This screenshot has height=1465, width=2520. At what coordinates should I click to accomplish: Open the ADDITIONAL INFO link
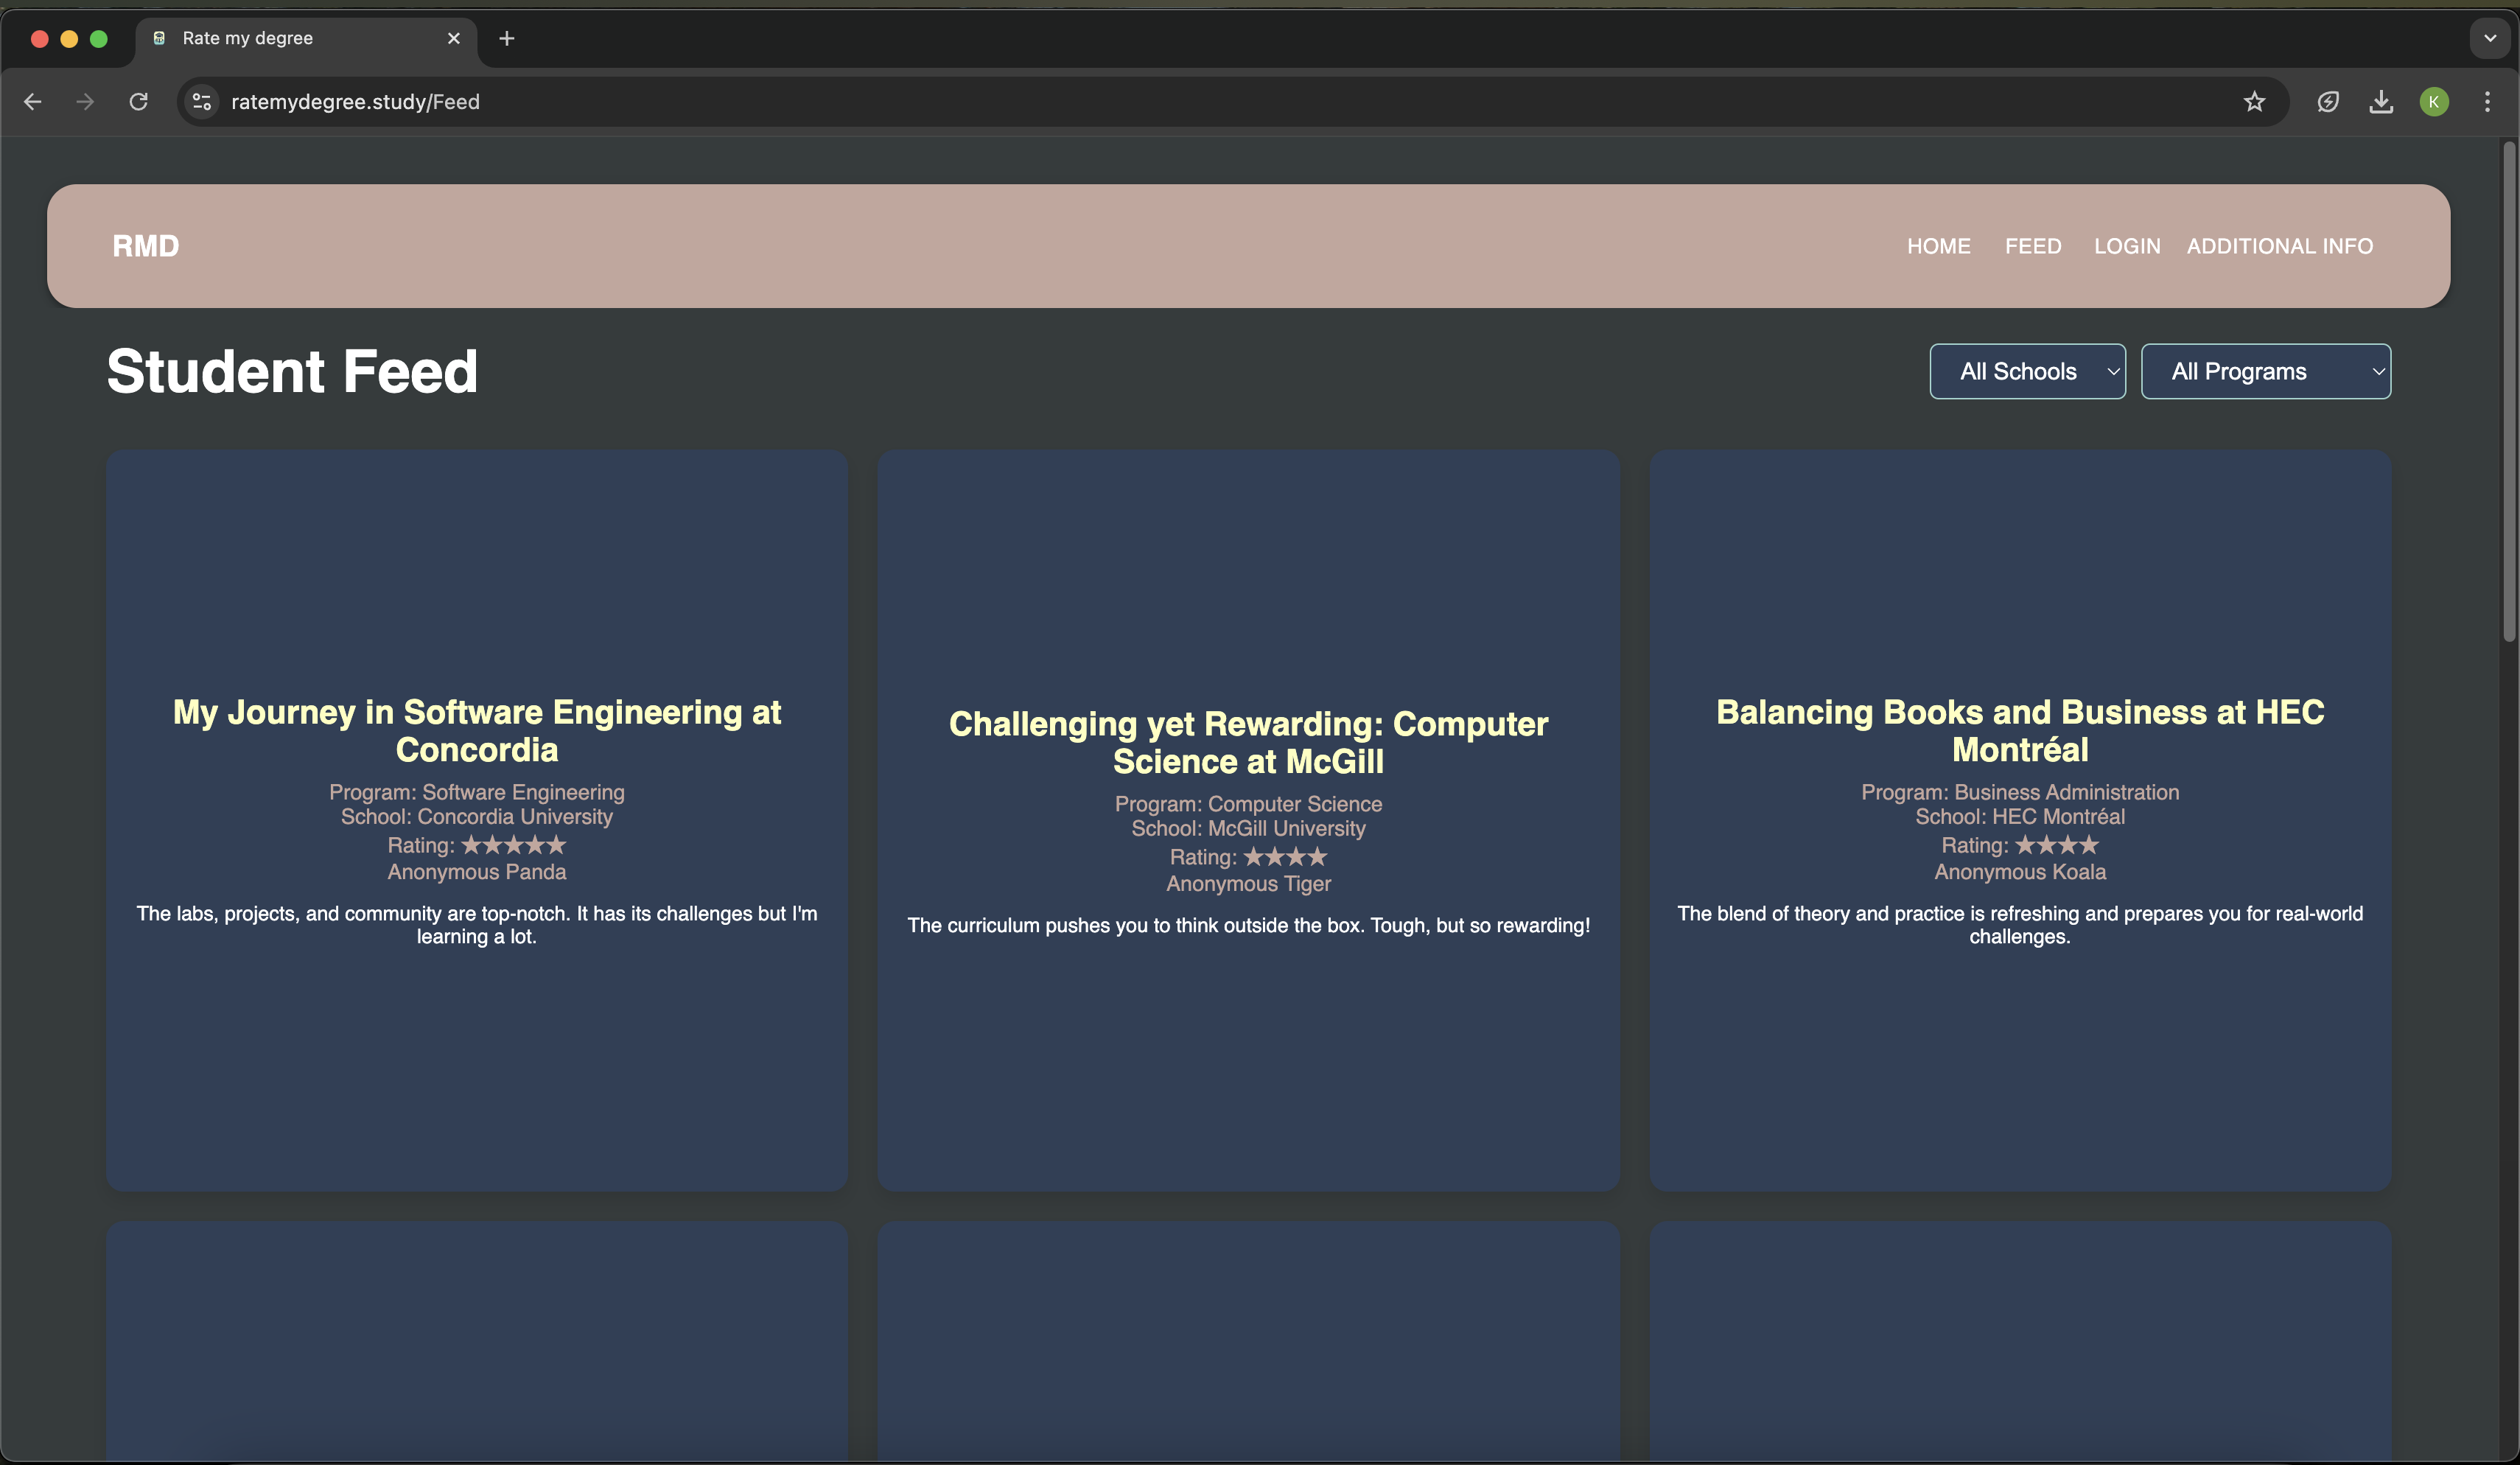[x=2279, y=246]
